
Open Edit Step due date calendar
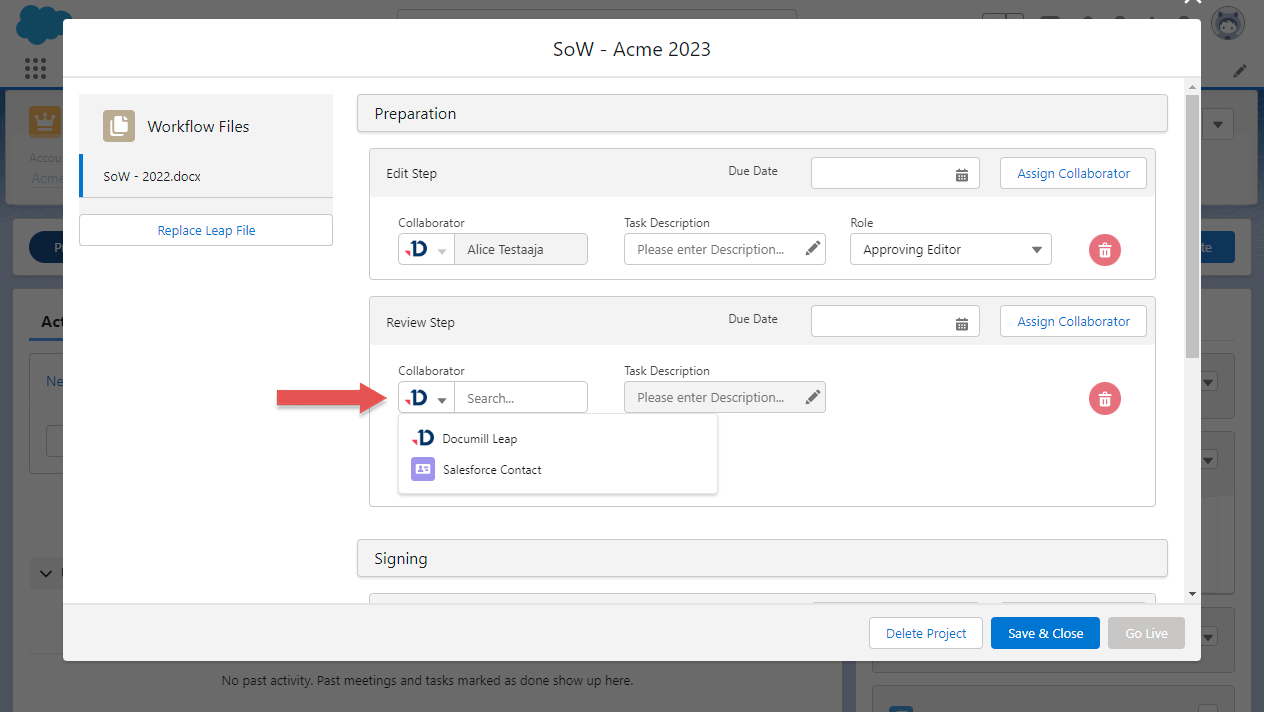961,175
